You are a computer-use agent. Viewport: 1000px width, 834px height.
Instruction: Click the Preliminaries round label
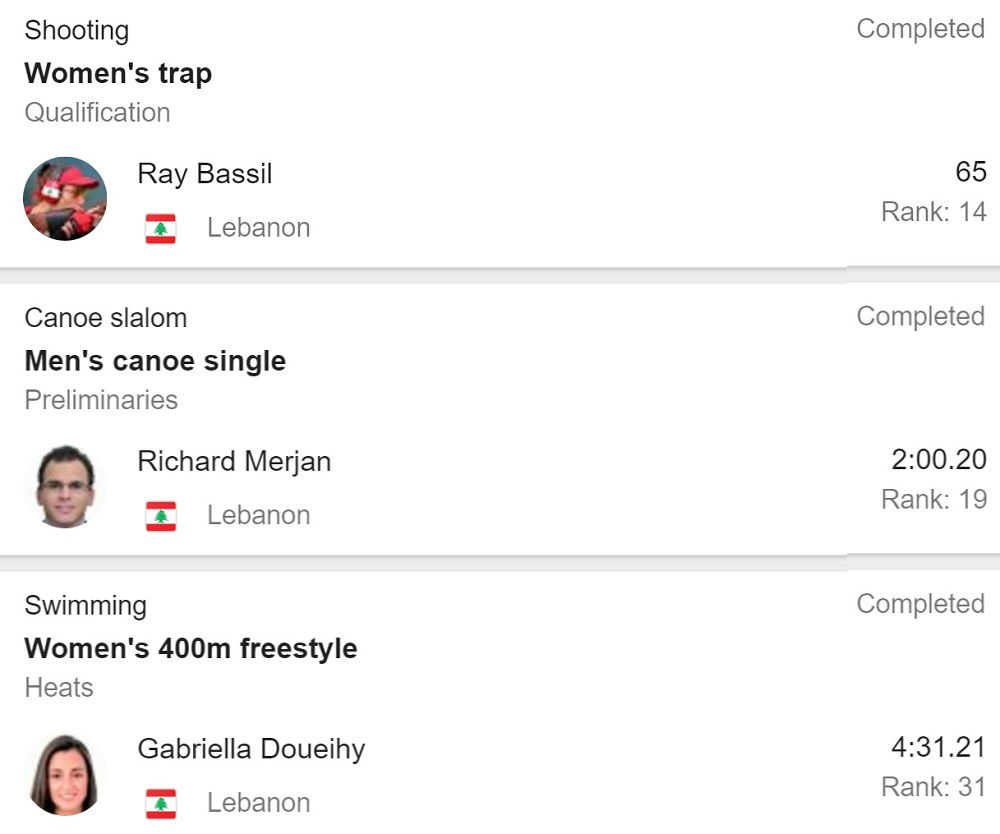click(101, 400)
